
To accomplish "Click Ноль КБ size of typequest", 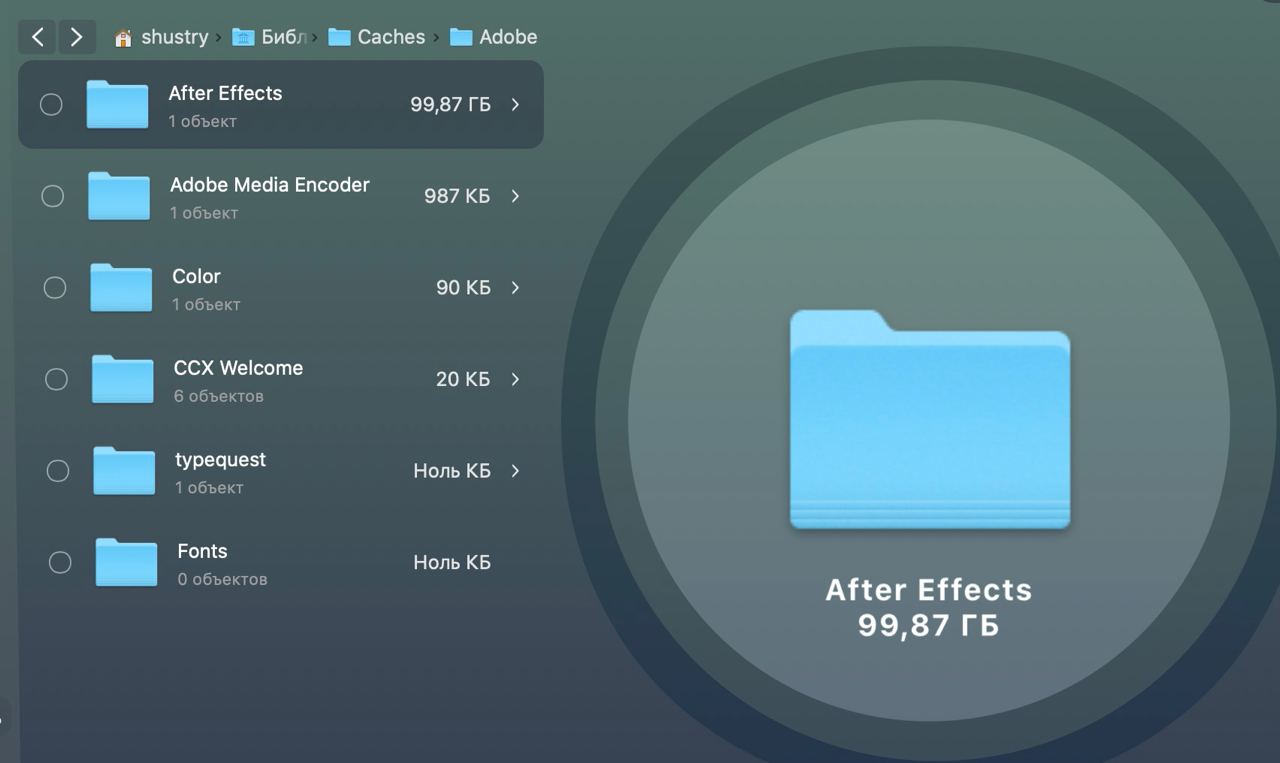I will click(x=452, y=471).
